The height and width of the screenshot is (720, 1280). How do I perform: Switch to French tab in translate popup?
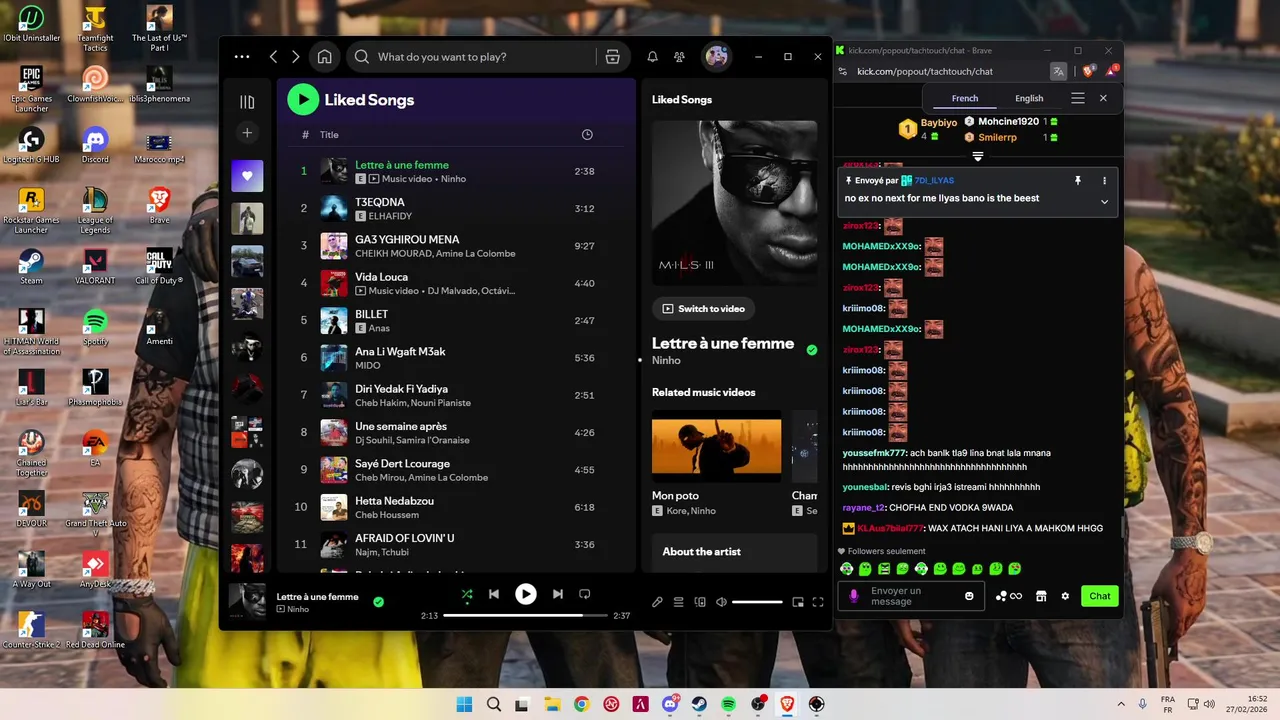point(965,98)
